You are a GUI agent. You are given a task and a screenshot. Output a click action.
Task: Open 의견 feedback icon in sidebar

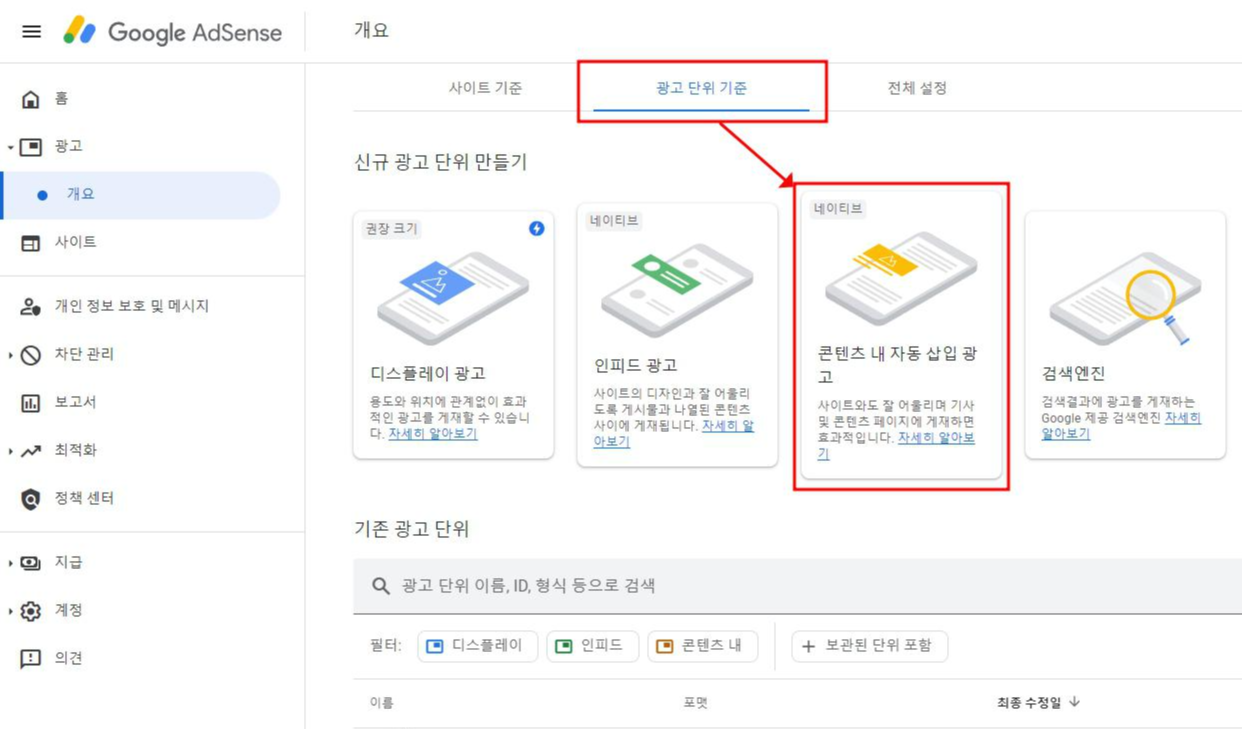click(x=32, y=658)
